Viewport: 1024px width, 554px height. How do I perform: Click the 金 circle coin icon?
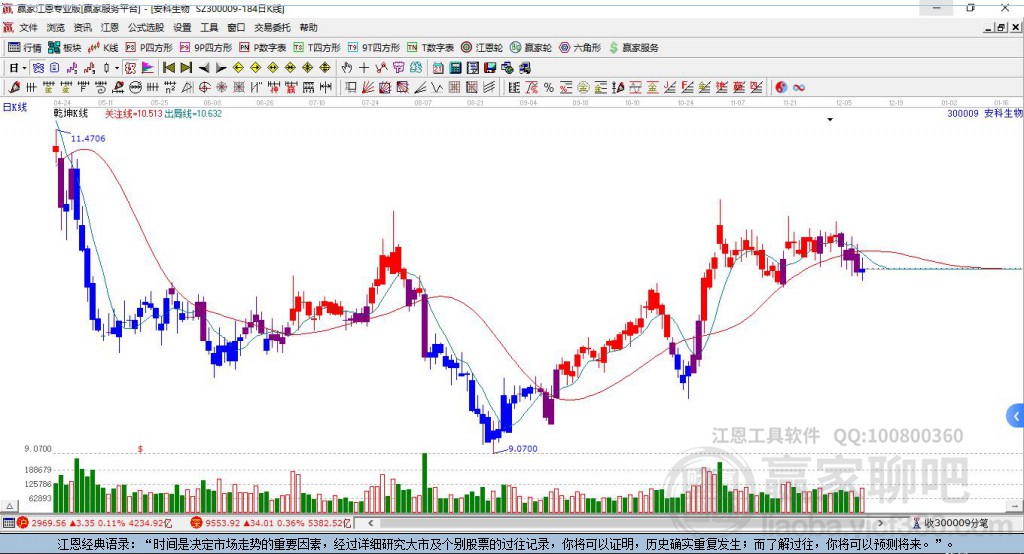click(x=583, y=88)
